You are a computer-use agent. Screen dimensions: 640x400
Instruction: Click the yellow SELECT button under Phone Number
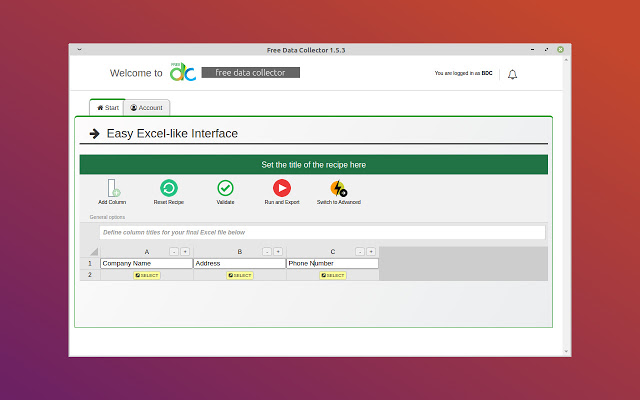pyautogui.click(x=332, y=275)
